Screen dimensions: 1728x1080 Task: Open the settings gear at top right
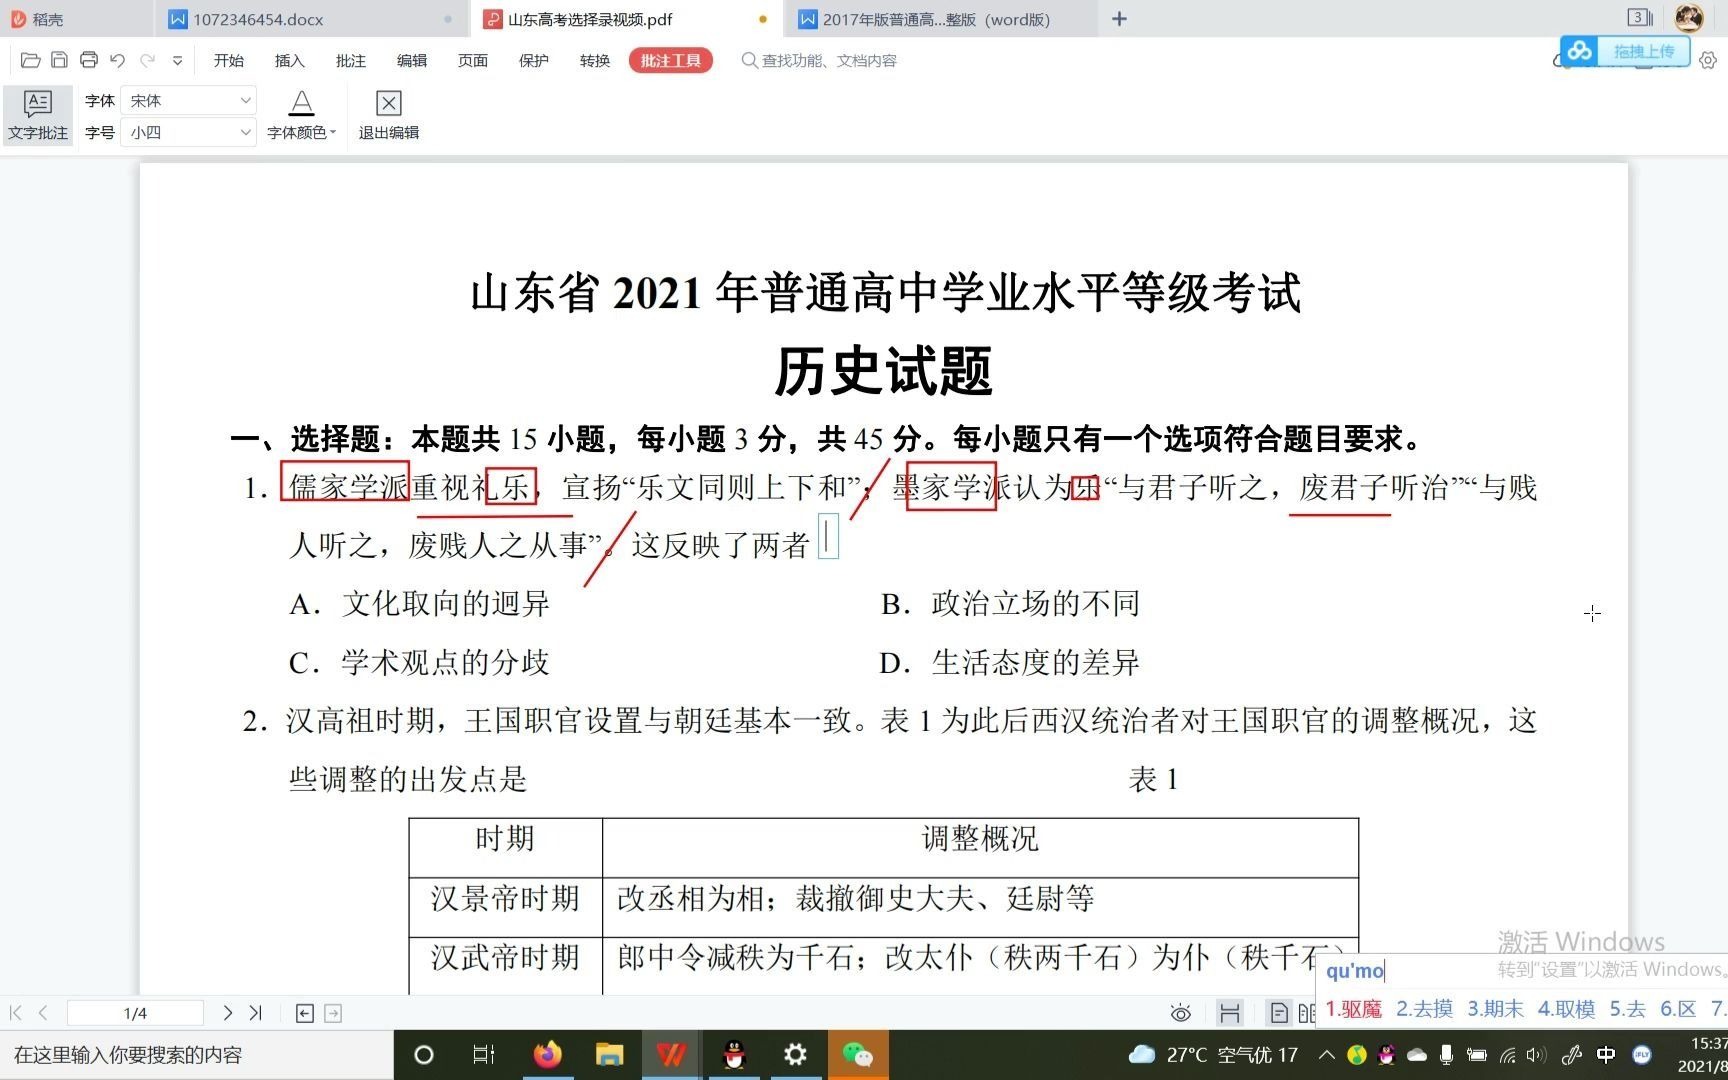click(1708, 61)
